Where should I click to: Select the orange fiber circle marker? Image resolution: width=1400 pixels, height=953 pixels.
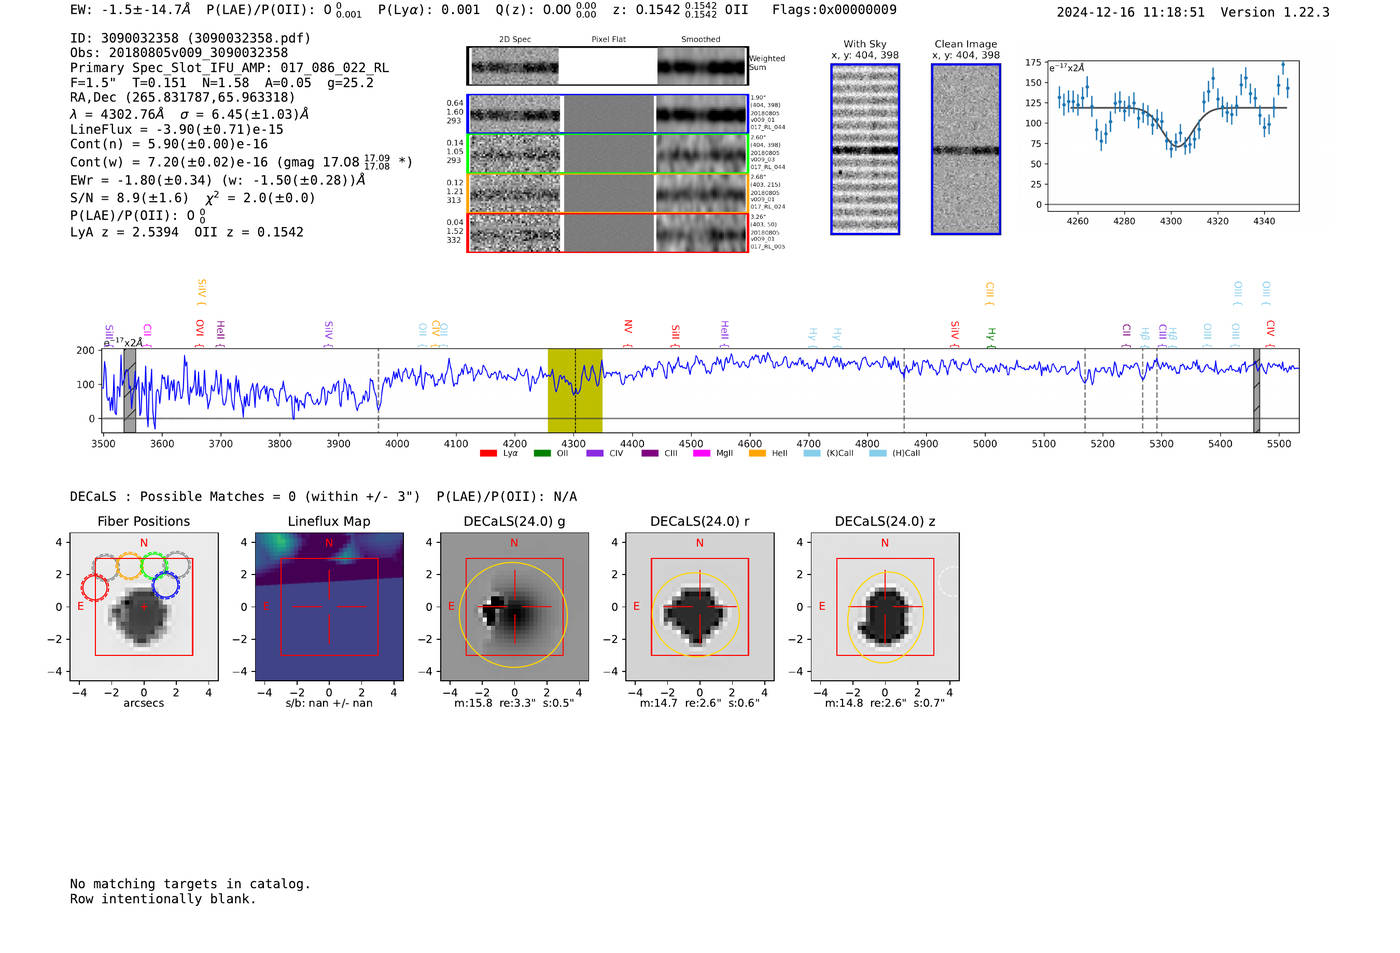[130, 566]
